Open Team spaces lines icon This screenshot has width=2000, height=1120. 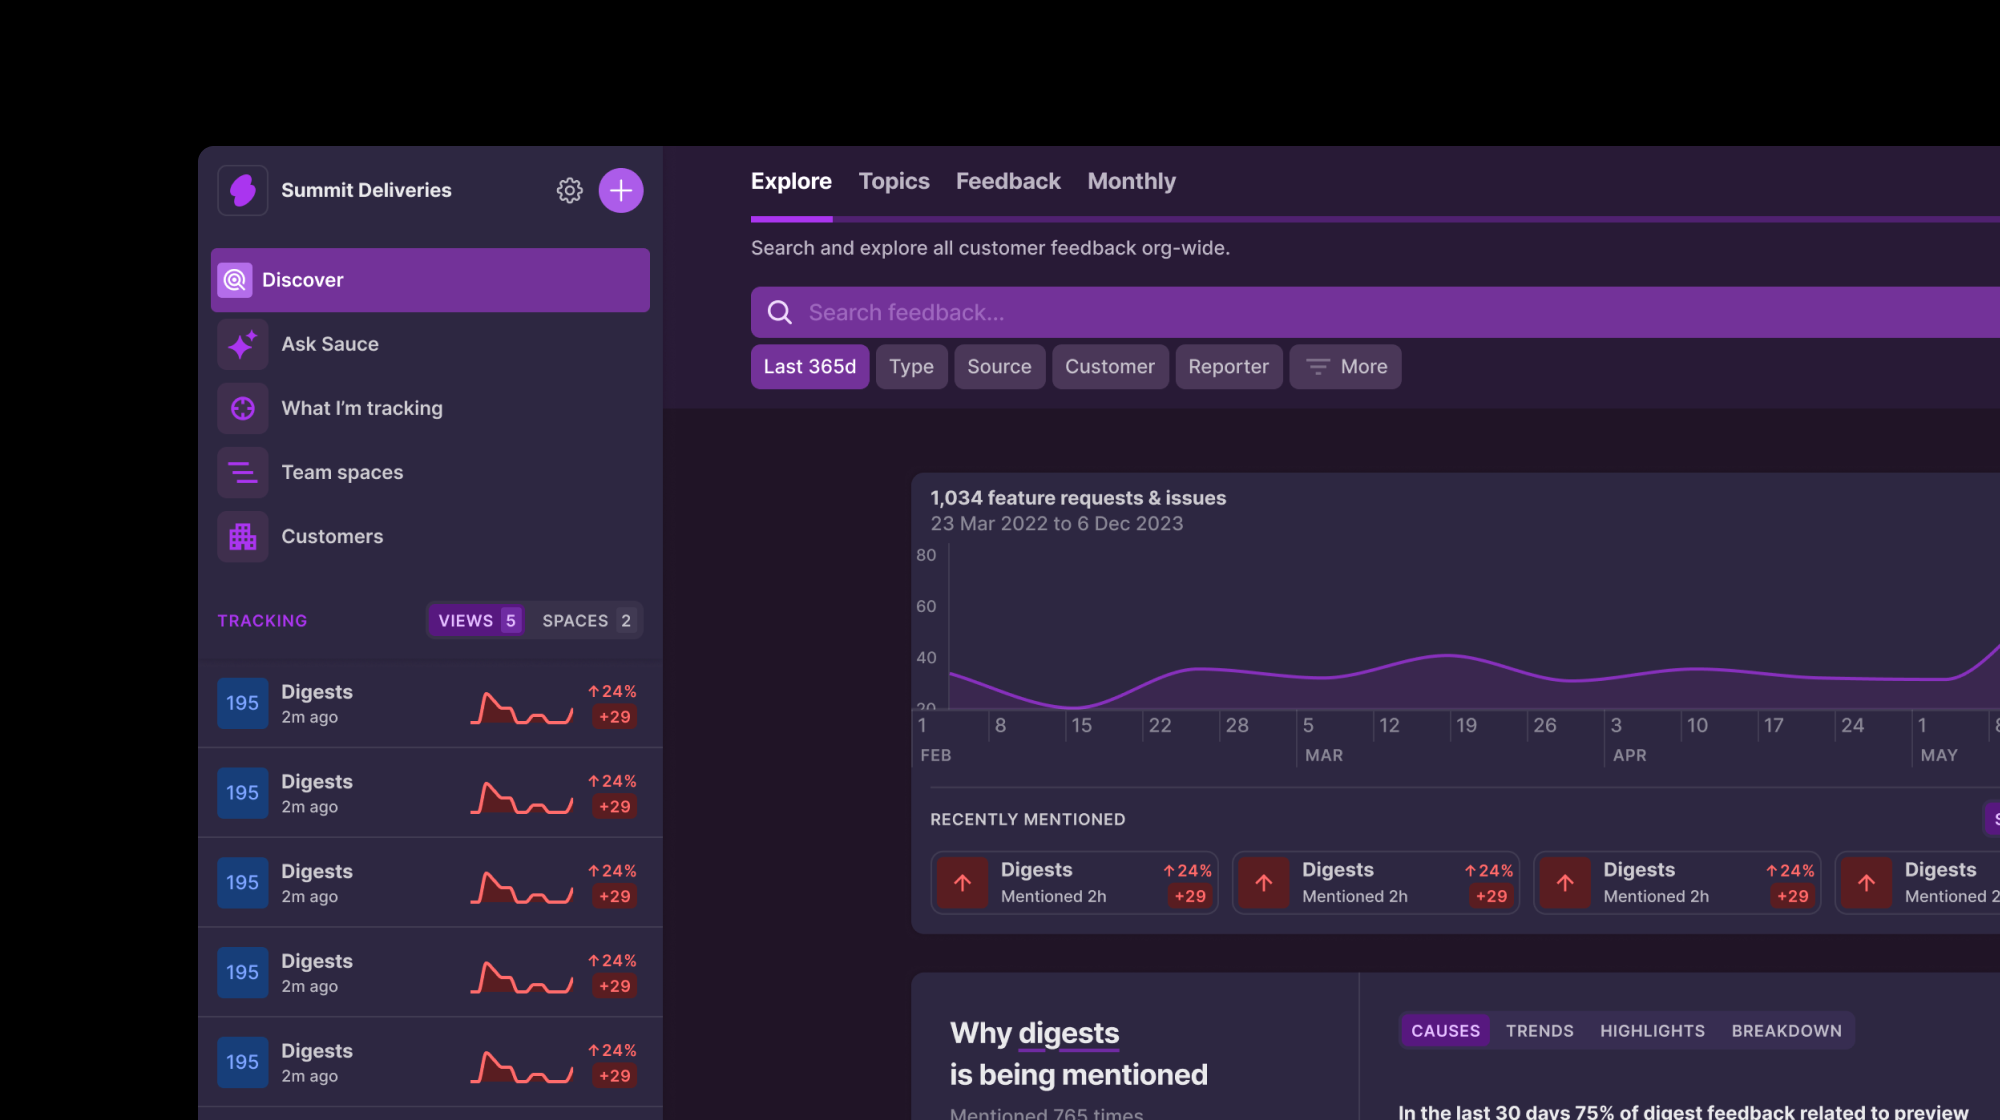[x=243, y=472]
